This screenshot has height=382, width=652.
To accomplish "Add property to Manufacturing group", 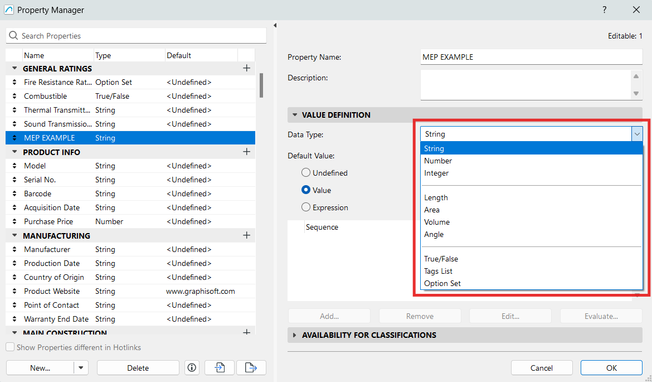I will (x=247, y=235).
